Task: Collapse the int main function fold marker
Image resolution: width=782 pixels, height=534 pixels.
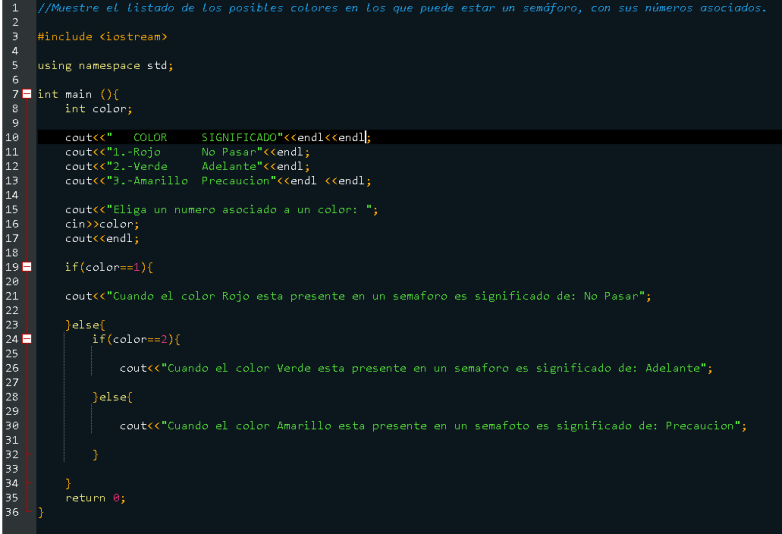Action: 27,94
